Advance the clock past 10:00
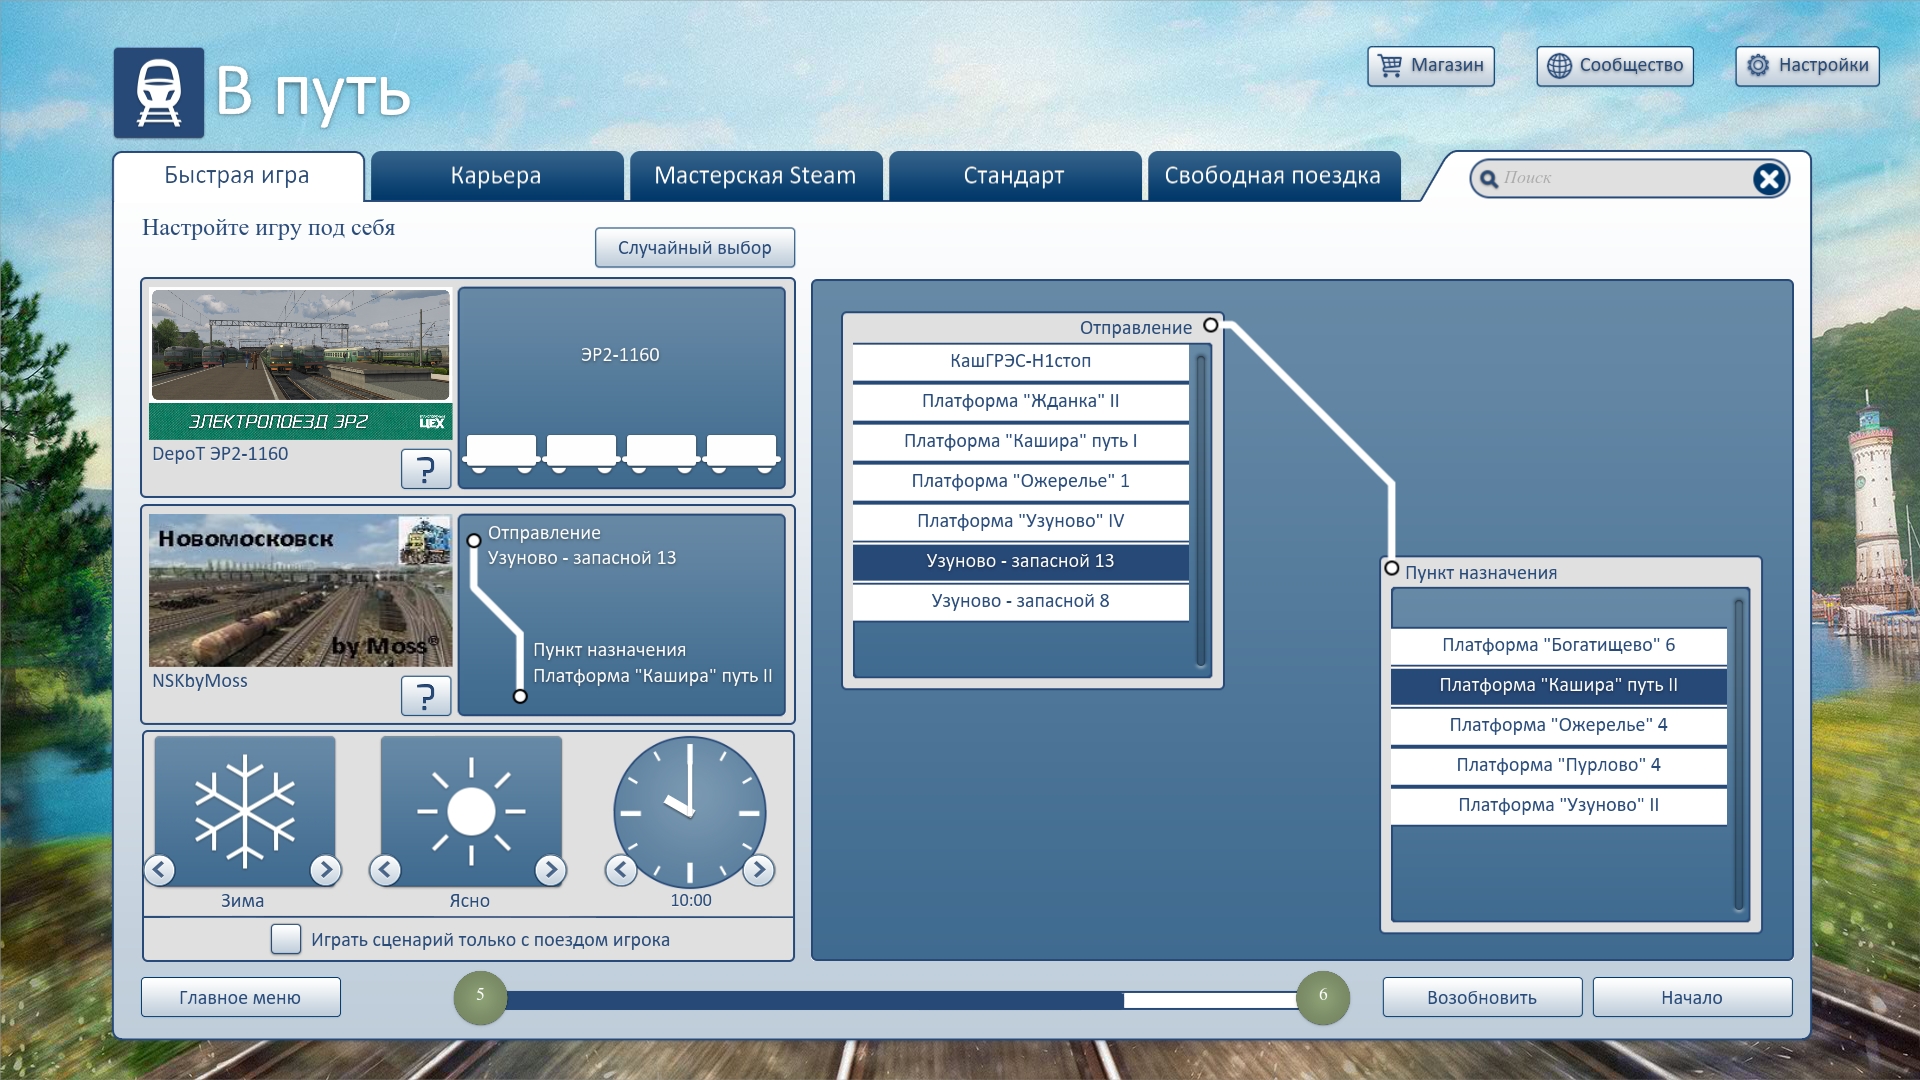1920x1080 pixels. click(759, 870)
